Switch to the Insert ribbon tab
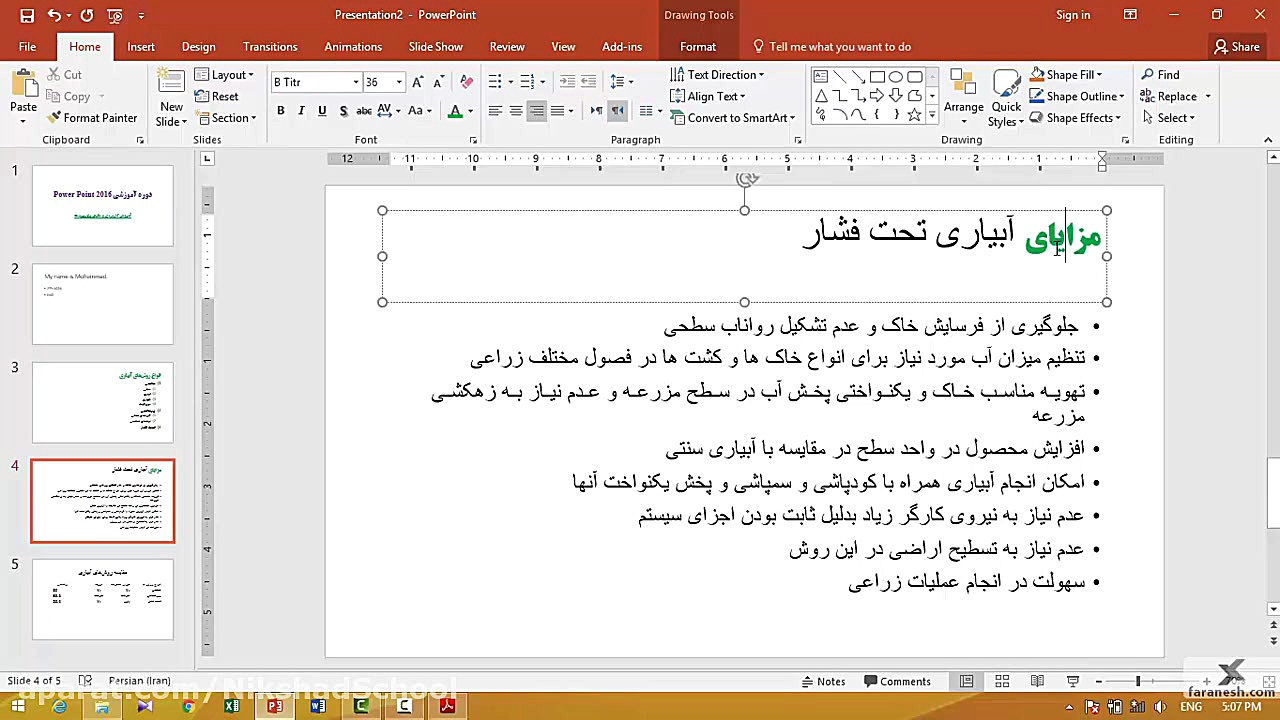The height and width of the screenshot is (720, 1280). pyautogui.click(x=141, y=46)
